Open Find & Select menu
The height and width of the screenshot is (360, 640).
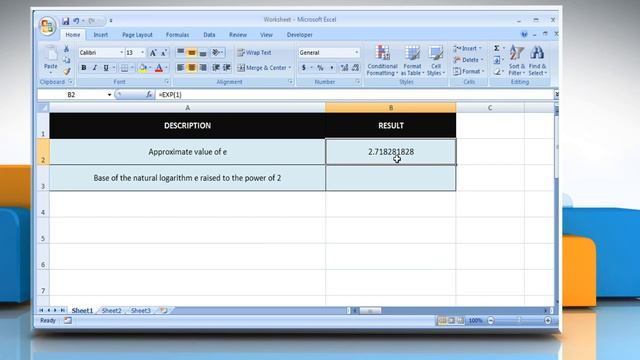(x=537, y=60)
